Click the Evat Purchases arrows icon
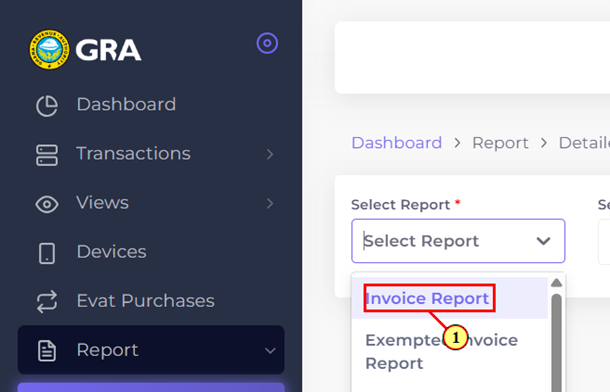 (x=47, y=302)
